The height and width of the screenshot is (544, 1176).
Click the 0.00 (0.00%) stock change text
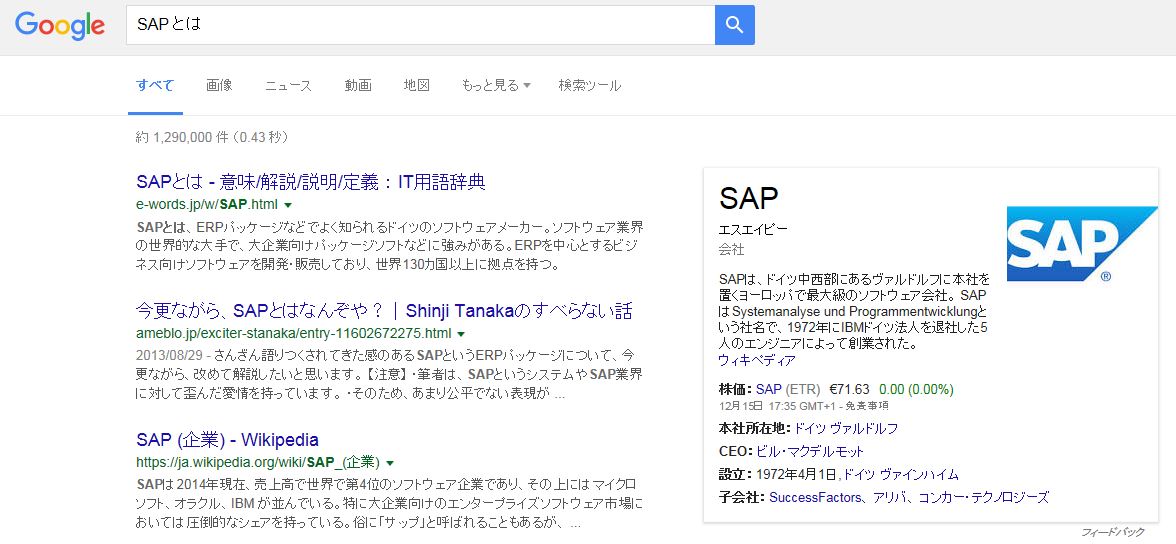916,389
